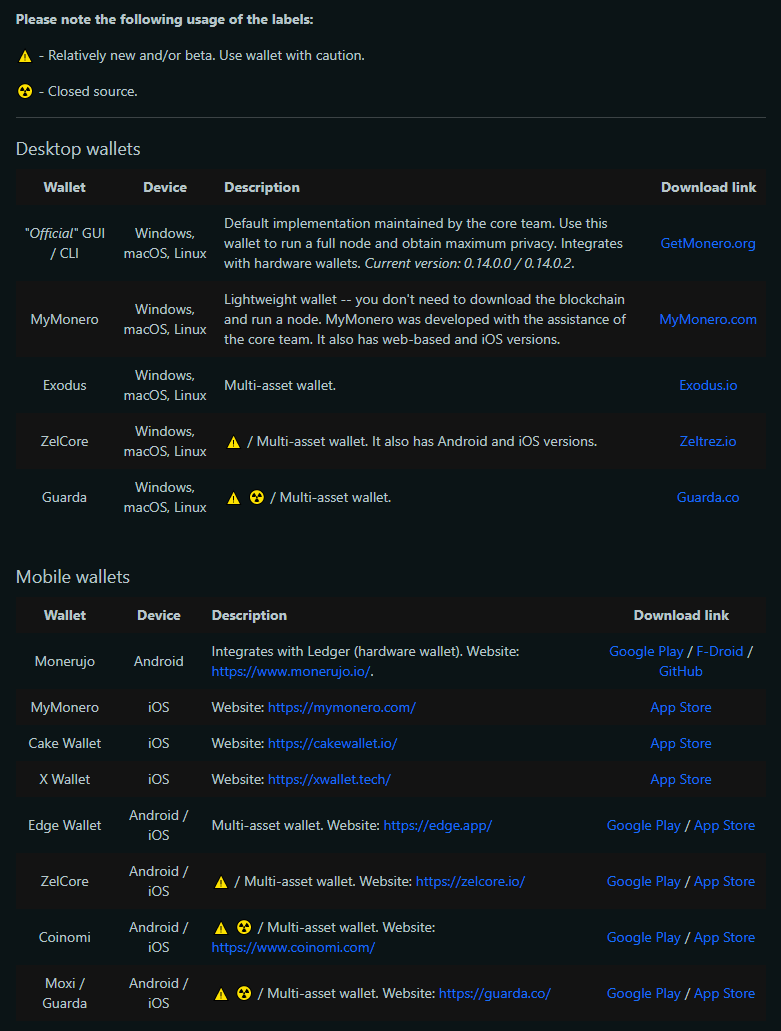Visit the https://cakewallet.io/ website link

[x=333, y=744]
